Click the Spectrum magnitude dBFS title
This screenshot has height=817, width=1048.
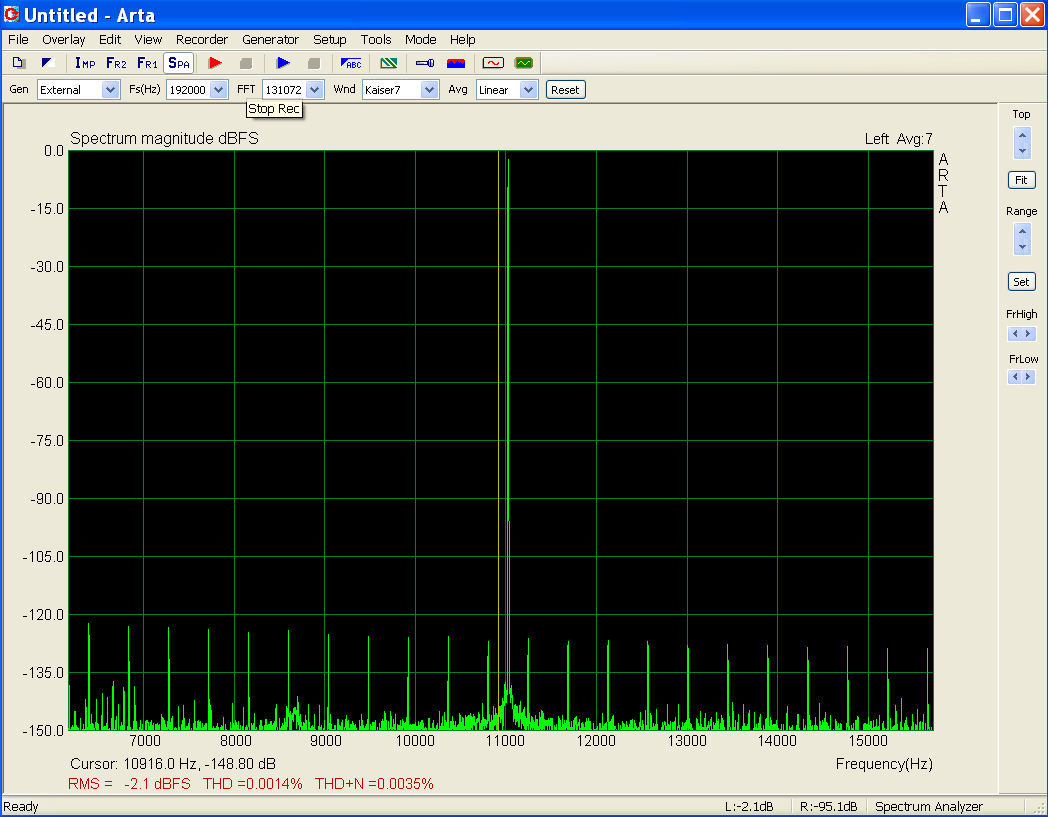point(164,138)
